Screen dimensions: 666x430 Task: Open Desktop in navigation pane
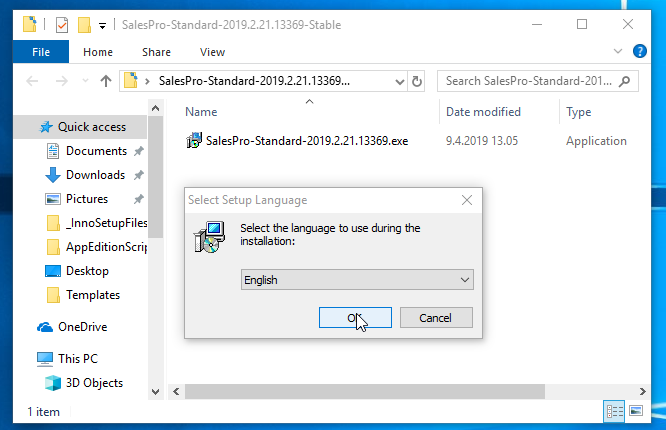pyautogui.click(x=87, y=271)
